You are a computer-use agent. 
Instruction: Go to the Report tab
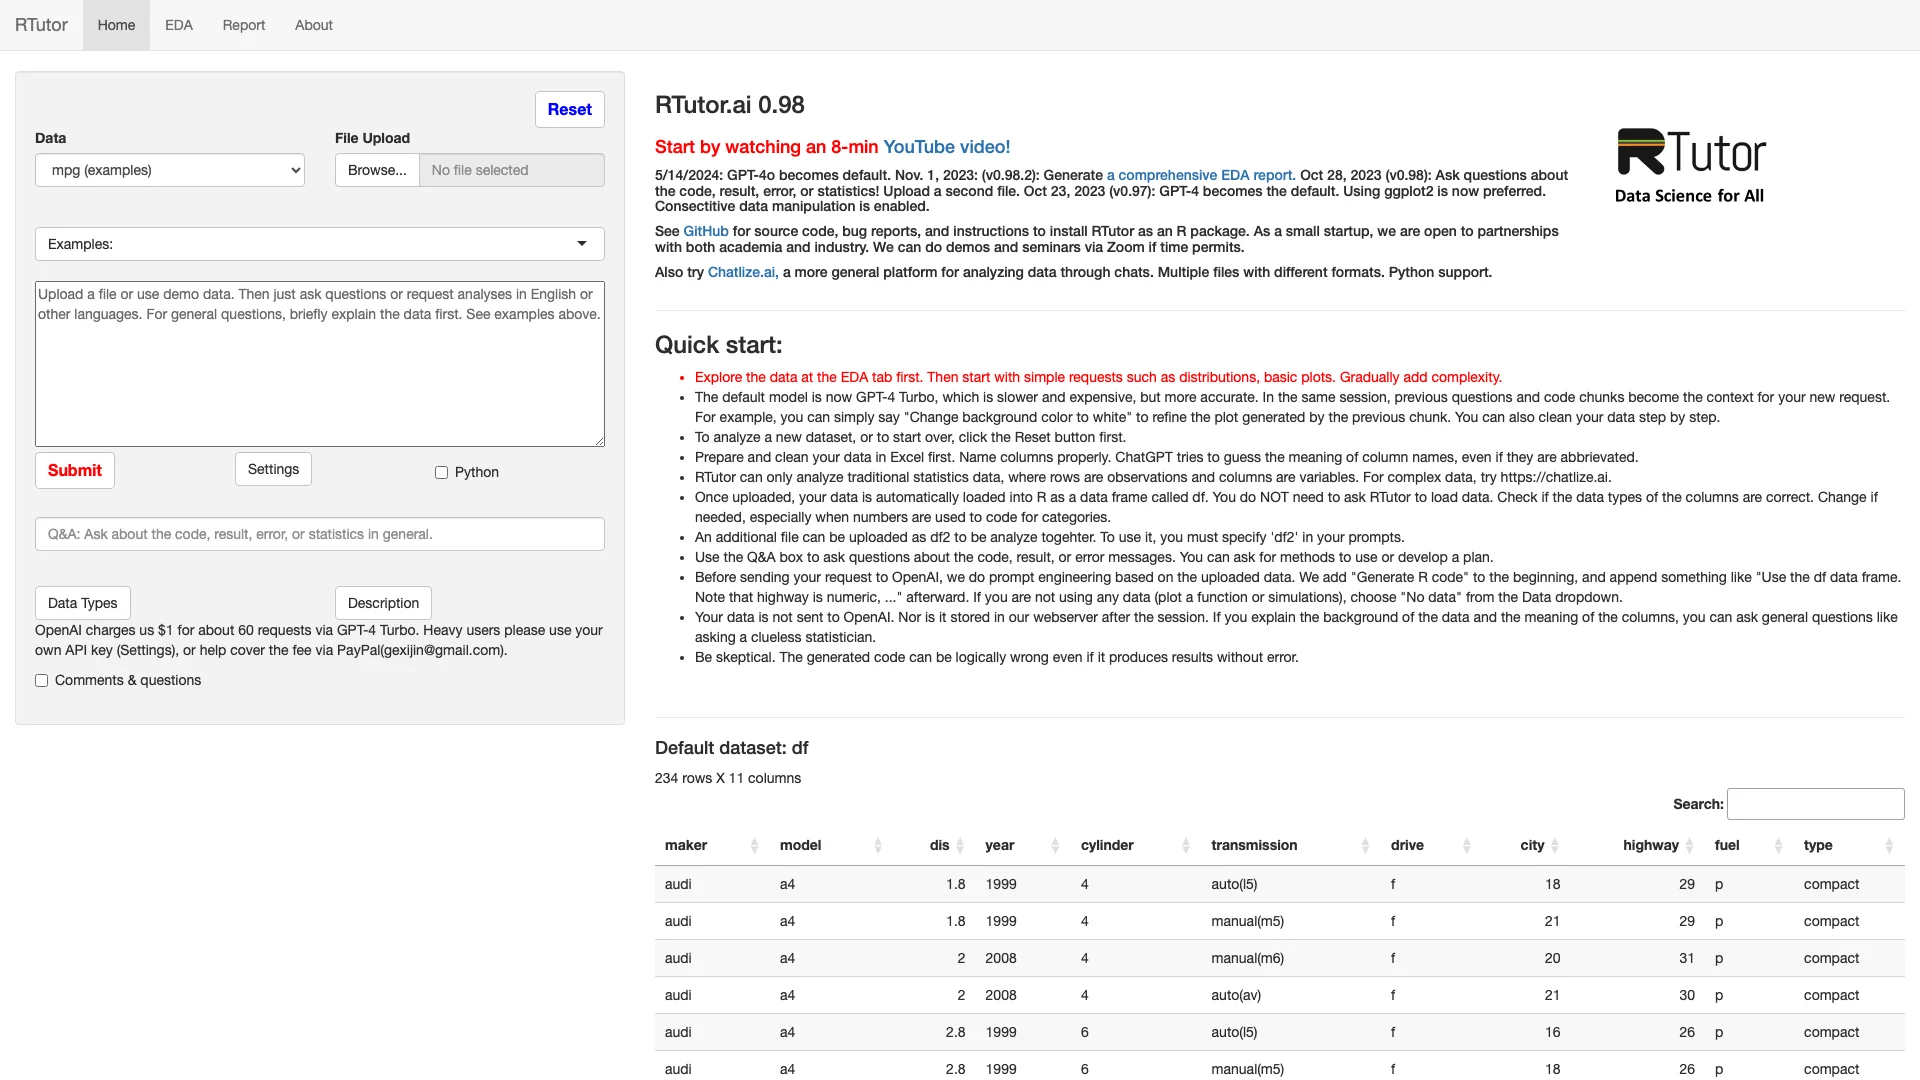tap(244, 25)
